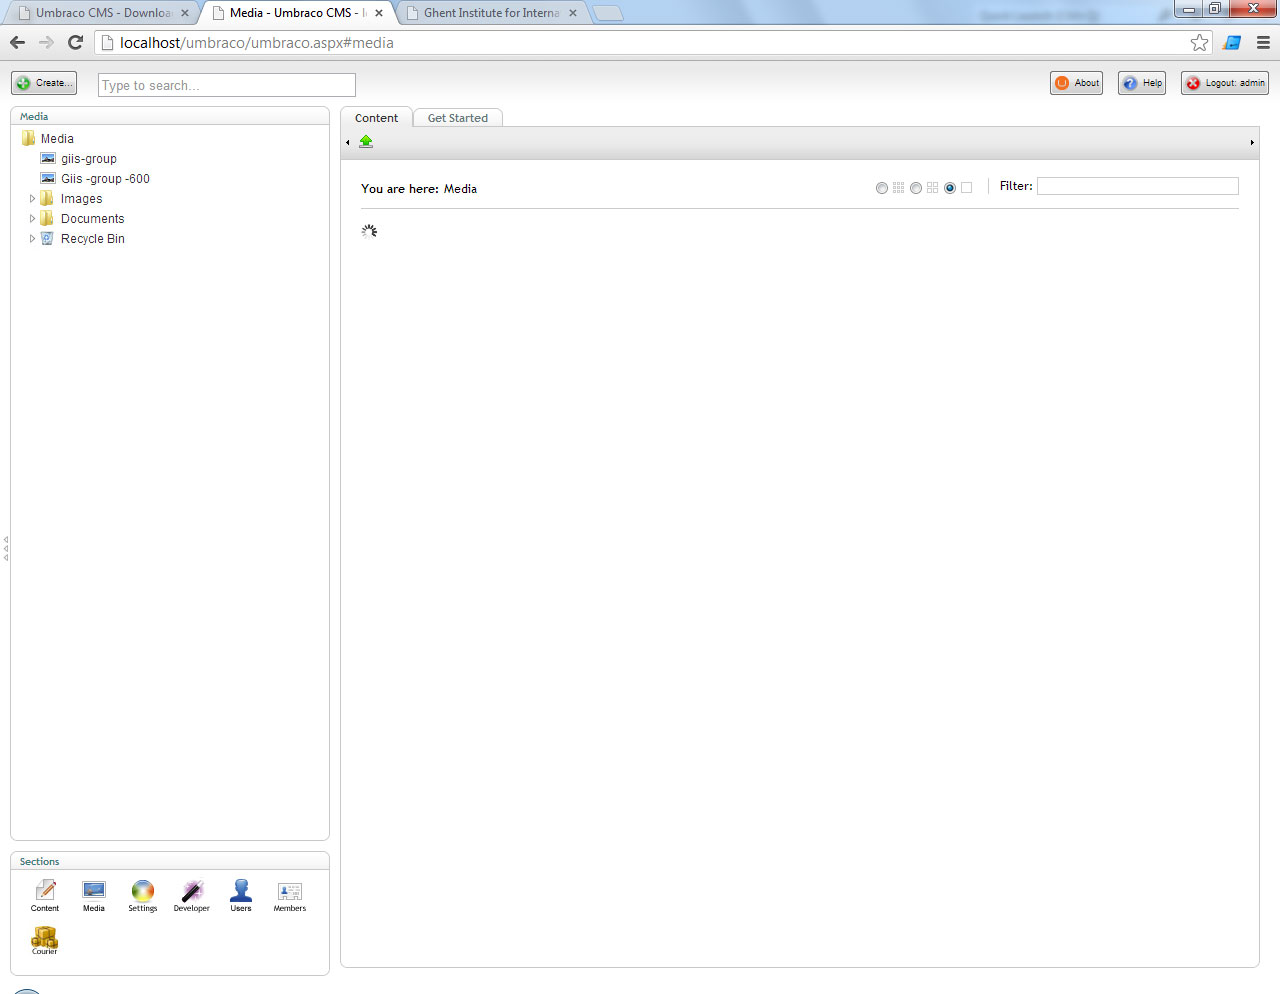Click the Filter input field
The image size is (1280, 994).
(1138, 186)
